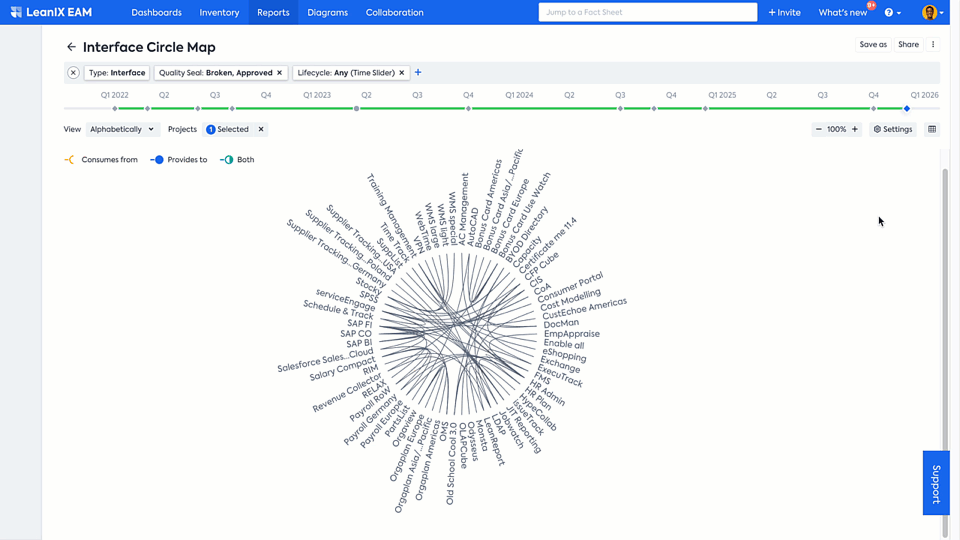Image resolution: width=960 pixels, height=540 pixels.
Task: Zoom out with the minus icon
Action: point(819,129)
